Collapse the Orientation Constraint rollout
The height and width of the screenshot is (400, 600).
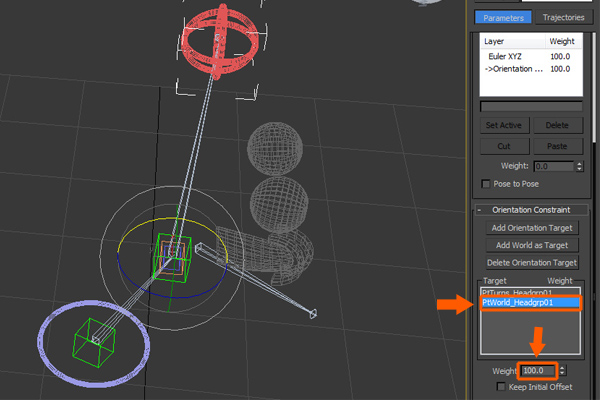click(531, 210)
